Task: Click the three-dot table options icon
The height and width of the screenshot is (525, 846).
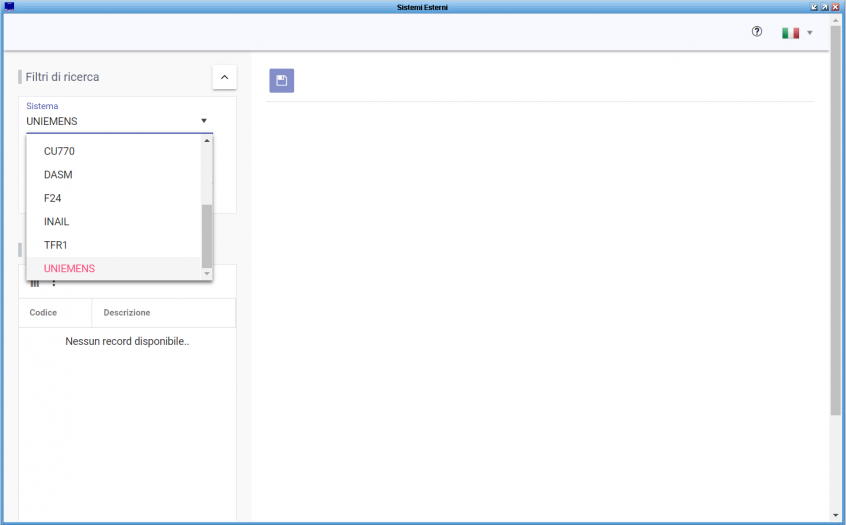Action: click(x=53, y=283)
